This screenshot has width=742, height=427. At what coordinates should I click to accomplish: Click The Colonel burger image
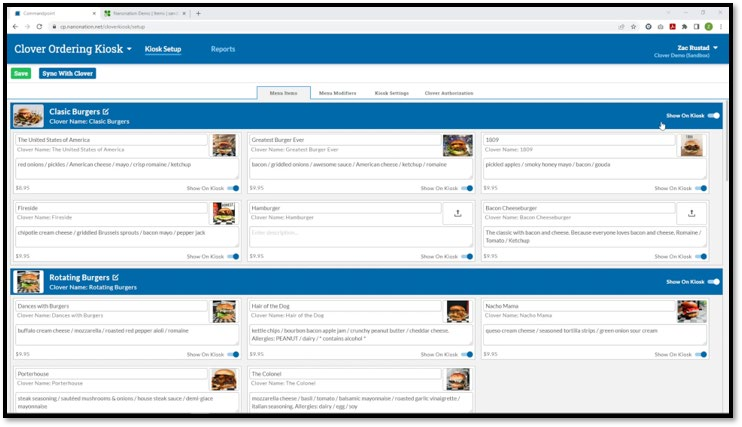458,380
